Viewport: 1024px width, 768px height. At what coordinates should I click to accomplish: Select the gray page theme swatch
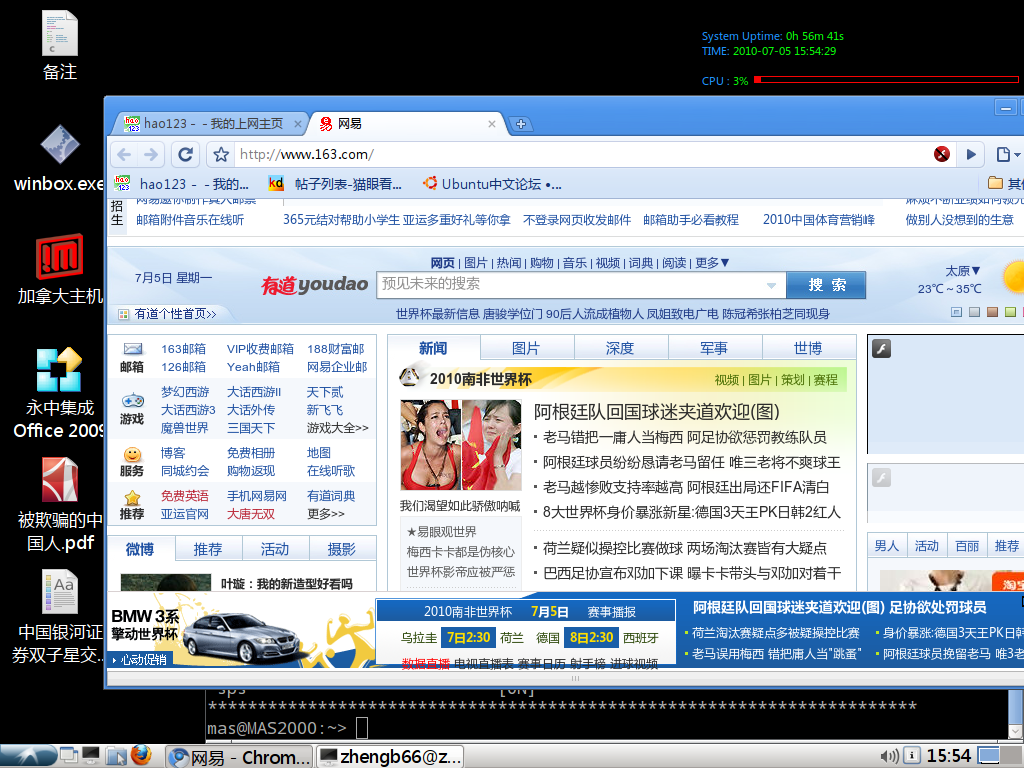(x=975, y=312)
